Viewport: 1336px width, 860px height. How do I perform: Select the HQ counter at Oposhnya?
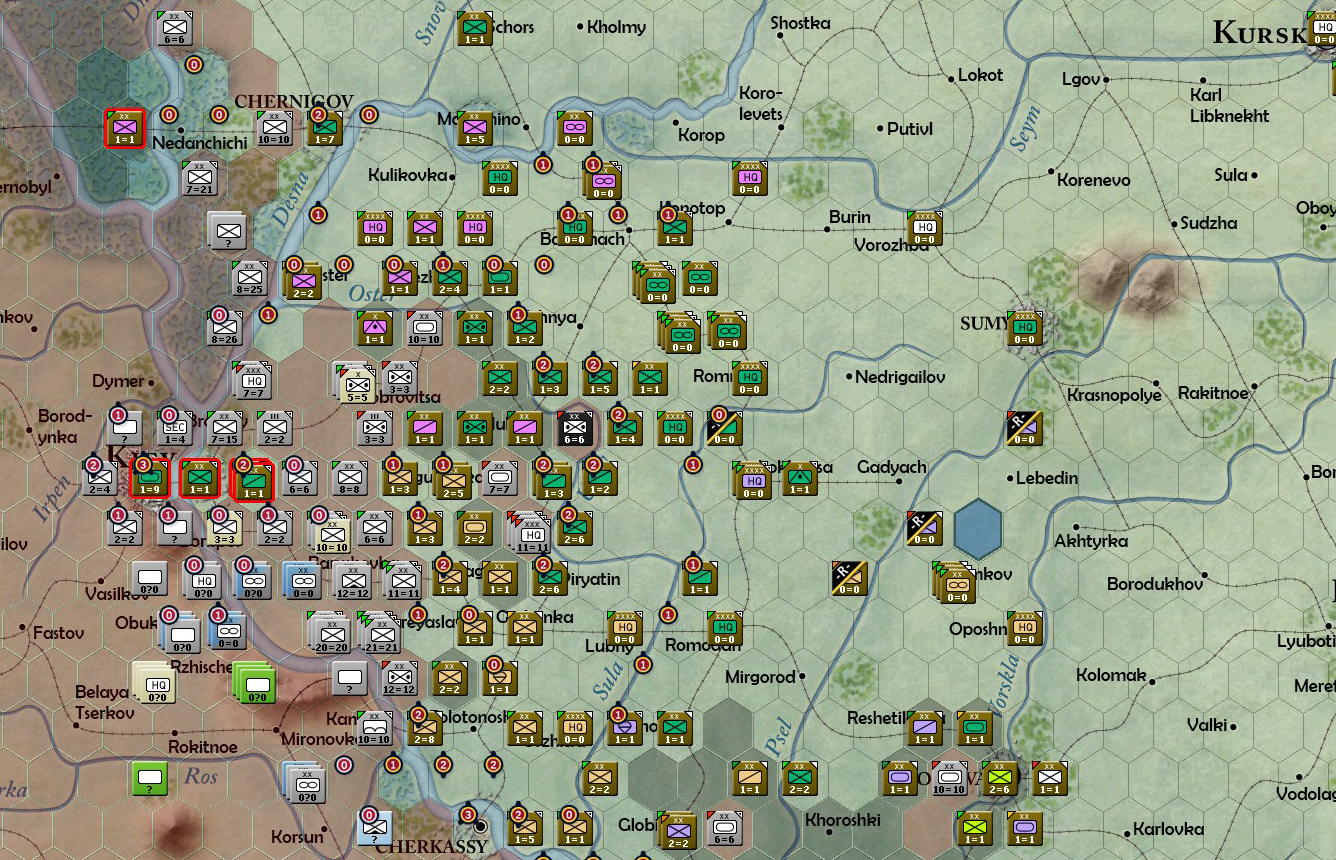point(1024,629)
